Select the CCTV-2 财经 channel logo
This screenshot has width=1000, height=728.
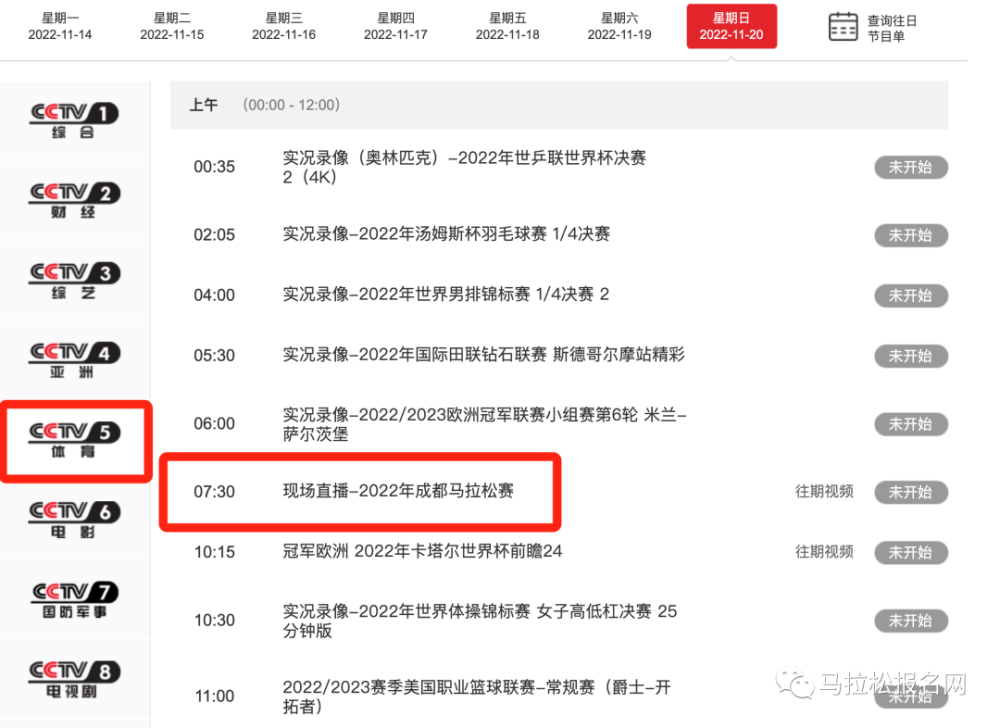[74, 200]
